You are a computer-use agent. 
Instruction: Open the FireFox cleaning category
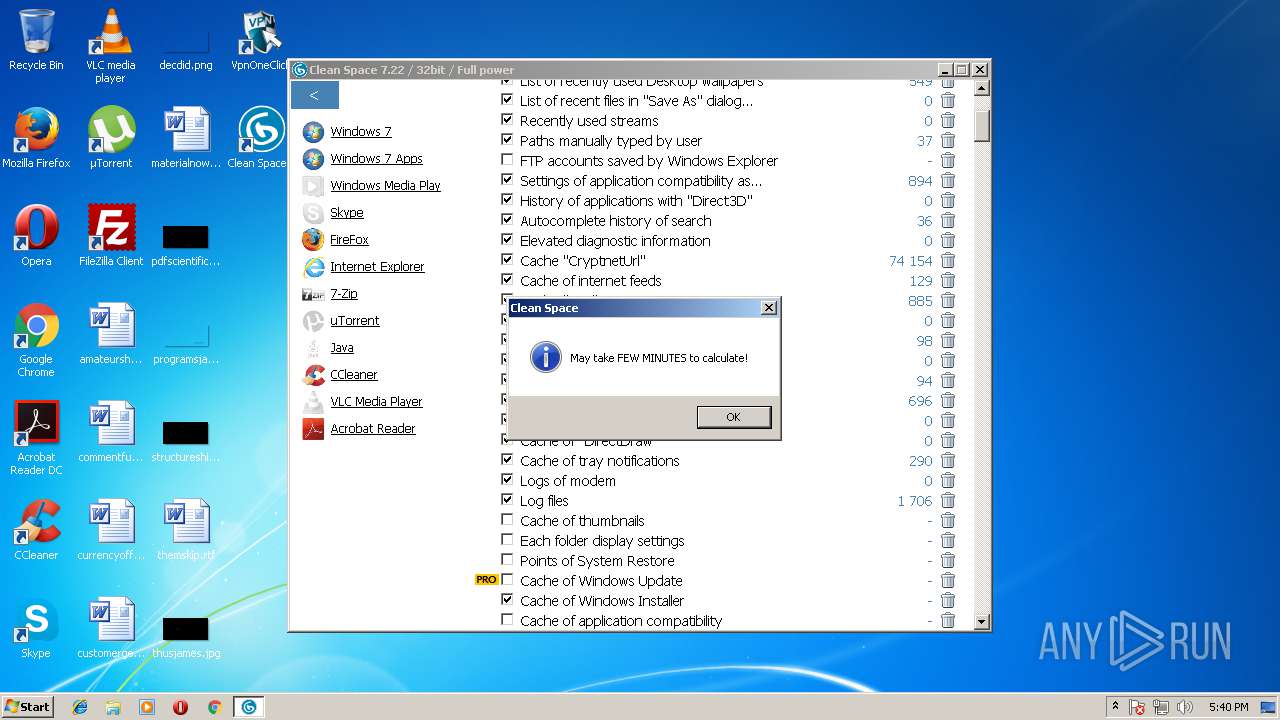[349, 240]
